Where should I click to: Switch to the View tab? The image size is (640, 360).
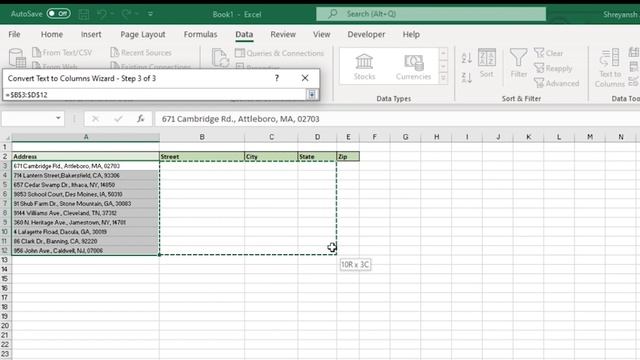click(x=322, y=34)
